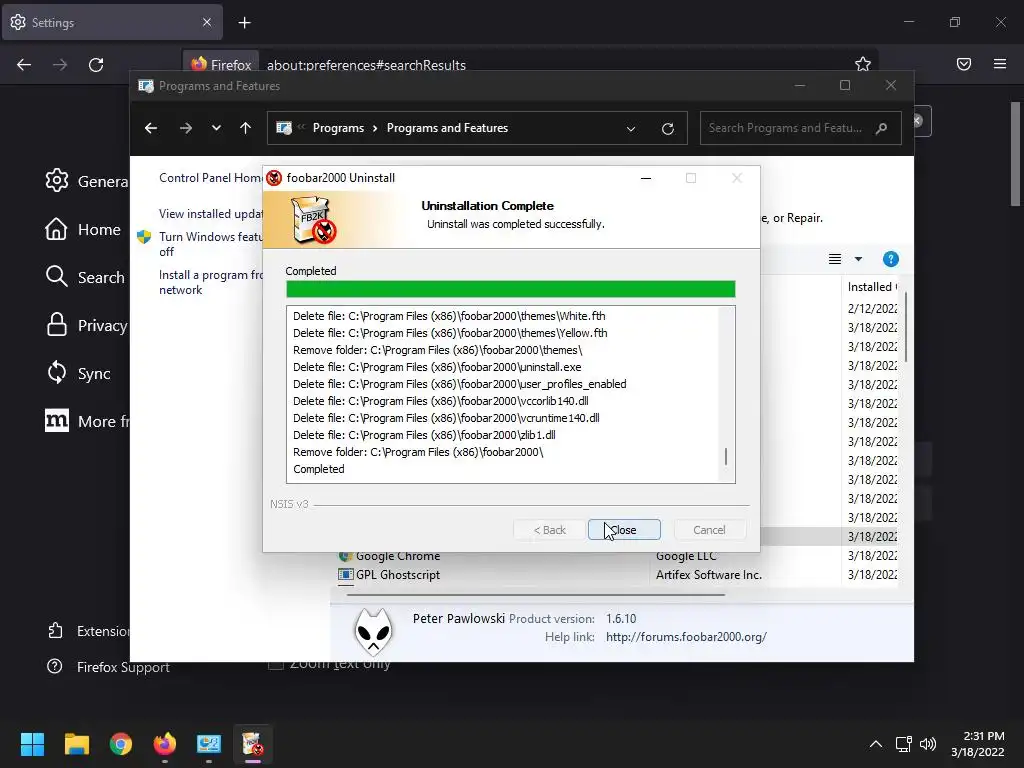Select the GPL Ghostscript program row
Image resolution: width=1024 pixels, height=768 pixels.
pos(617,575)
